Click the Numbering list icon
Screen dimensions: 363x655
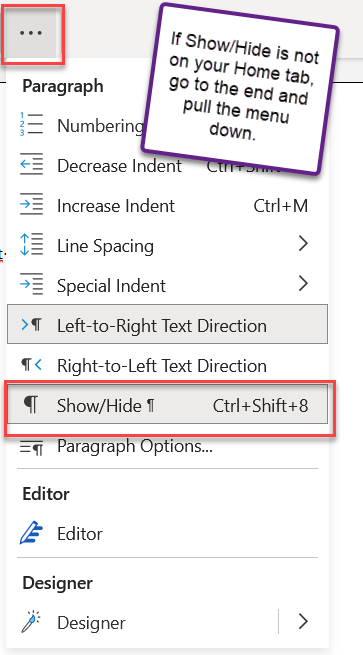(x=31, y=124)
